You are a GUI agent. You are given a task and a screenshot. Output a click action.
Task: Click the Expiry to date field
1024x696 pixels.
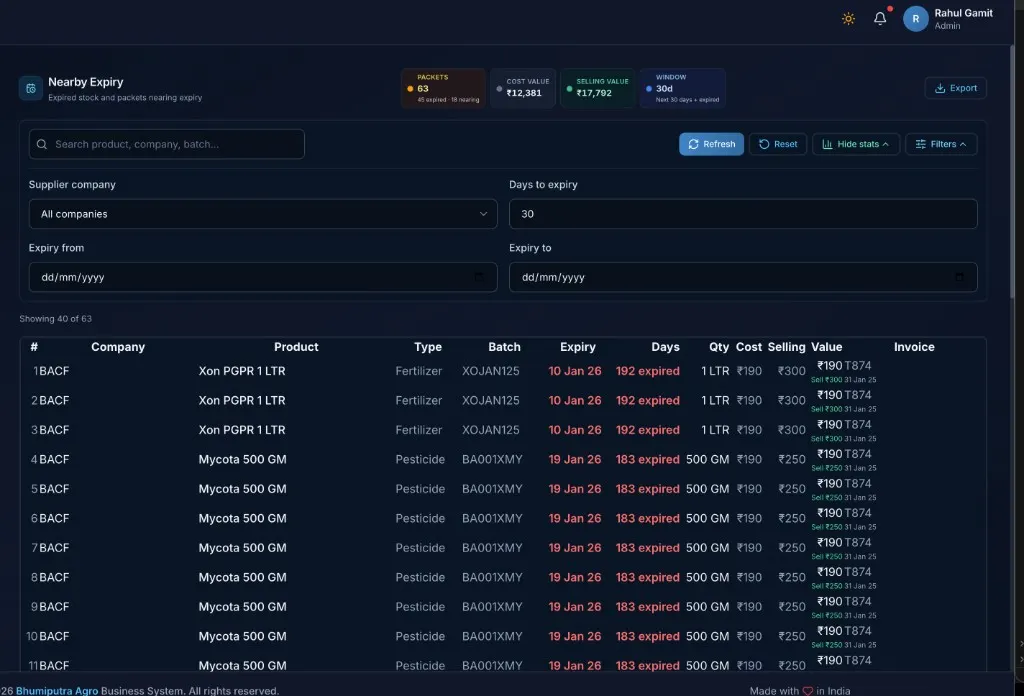(743, 277)
